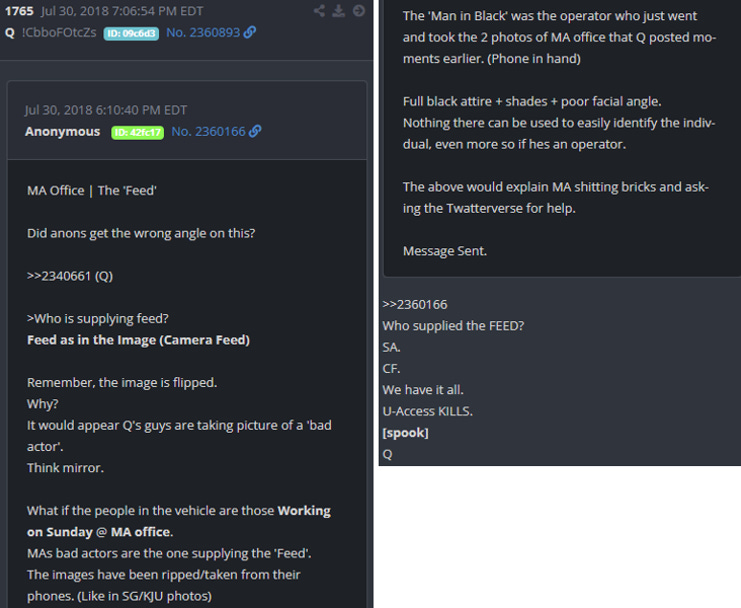The image size is (741, 608).
Task: Click the post number 1765
Action: [19, 11]
